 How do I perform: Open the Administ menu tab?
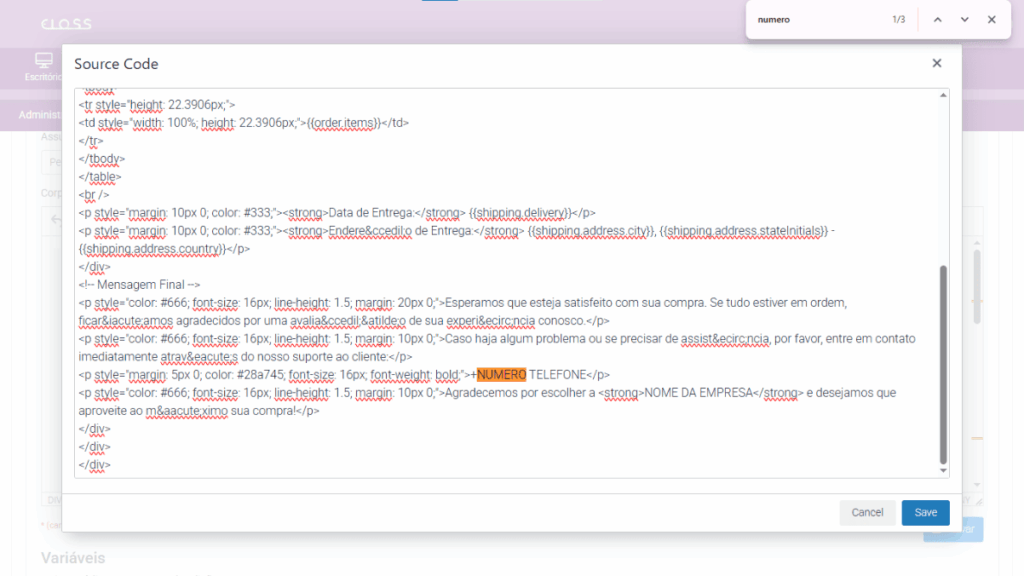pos(40,115)
